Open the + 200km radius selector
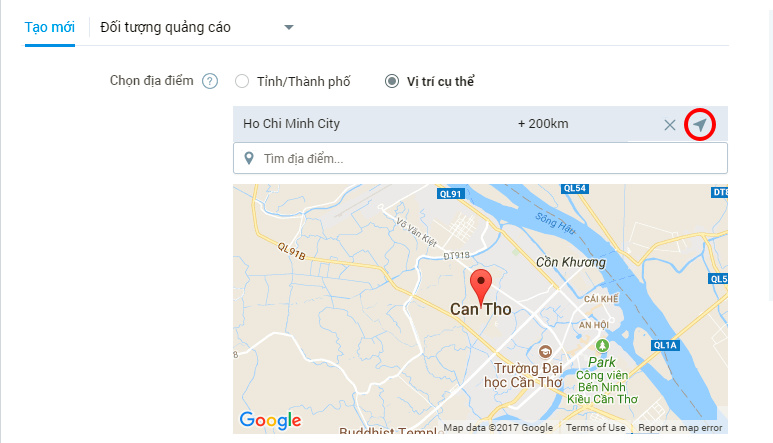Image resolution: width=773 pixels, height=443 pixels. (x=543, y=124)
